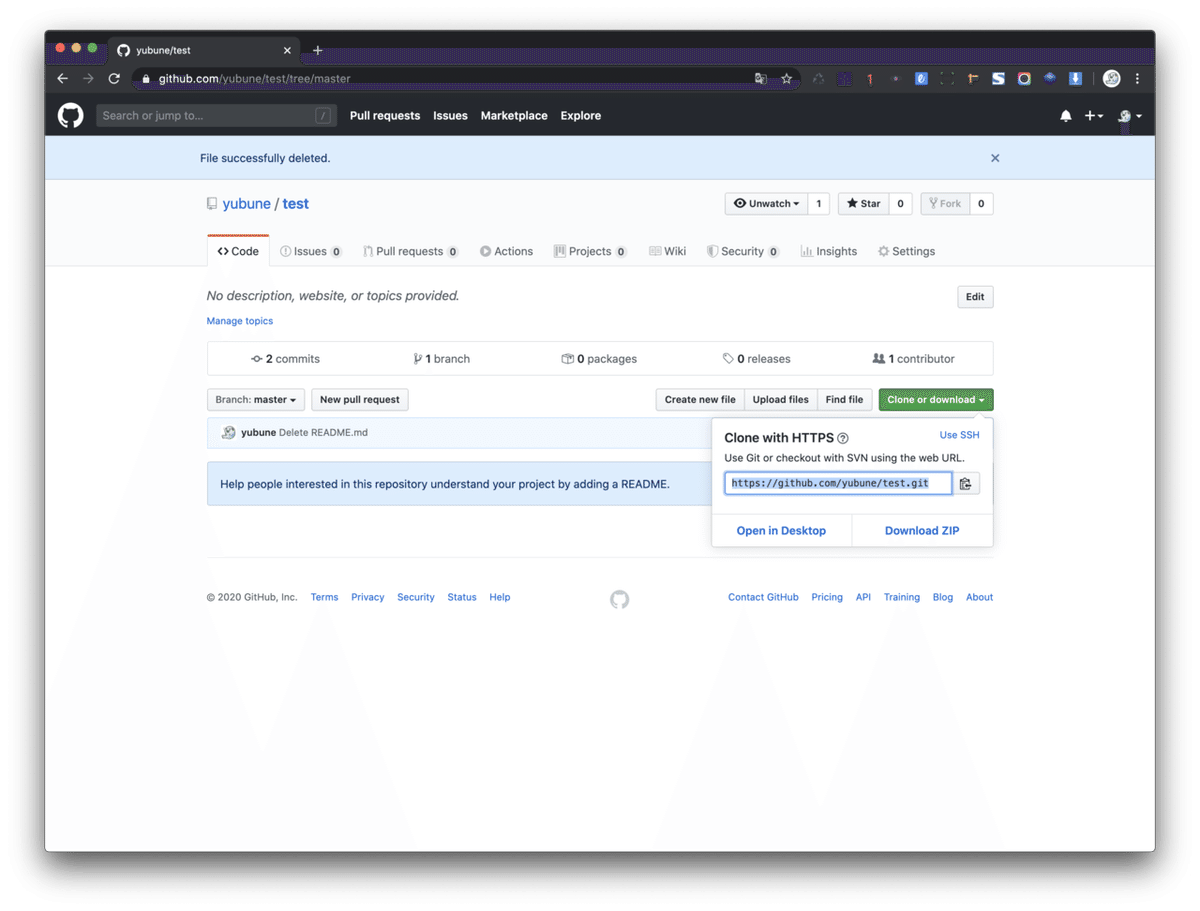Open the Settings tab
1200x911 pixels.
click(x=906, y=252)
